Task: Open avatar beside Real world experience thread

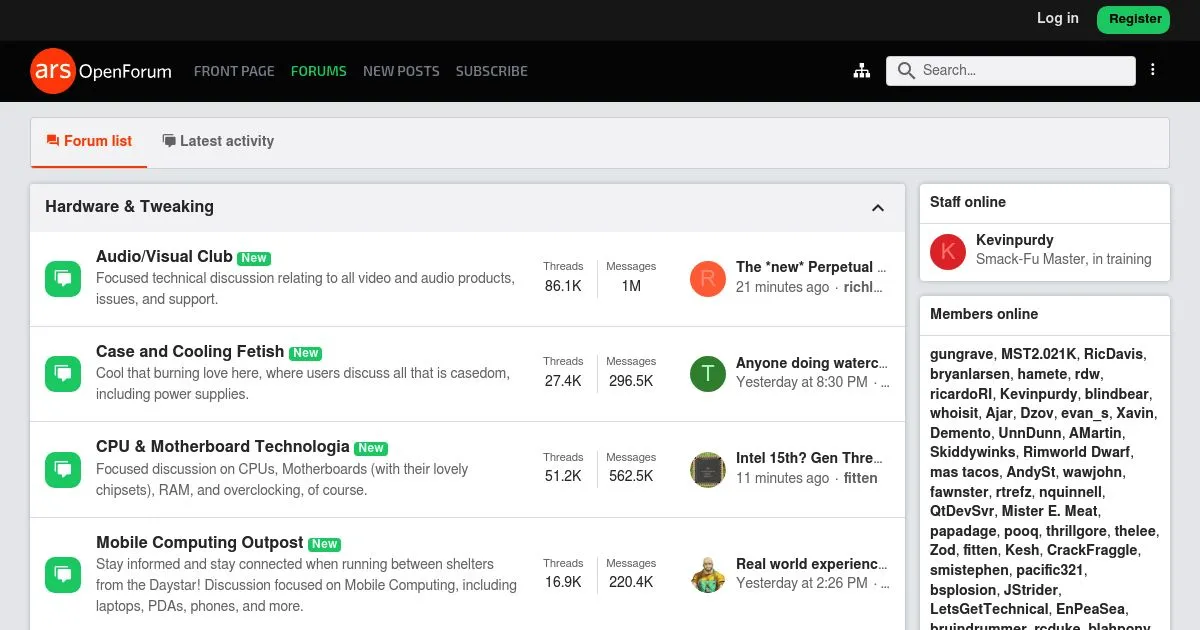Action: point(708,575)
